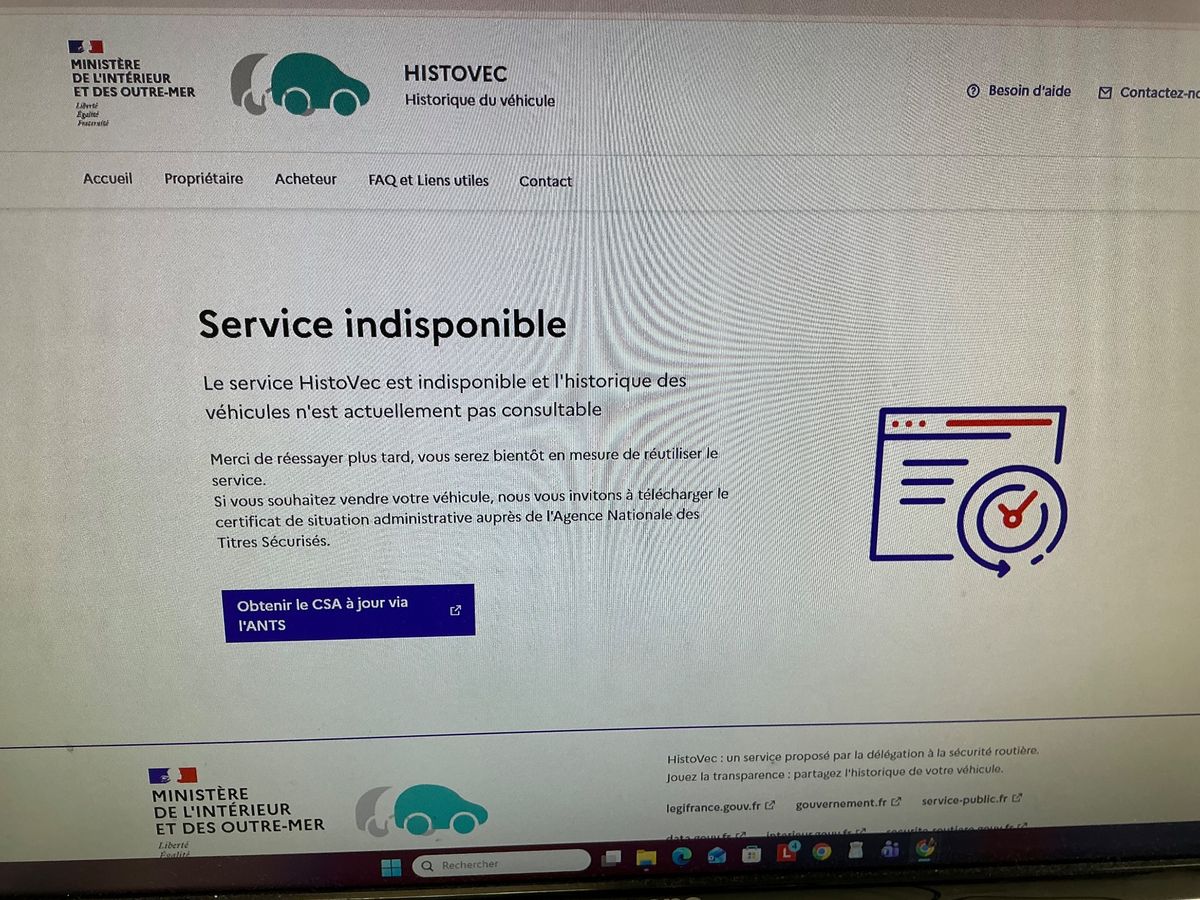The height and width of the screenshot is (900, 1200).
Task: Open Besoin d'aide help link
Action: click(x=1019, y=91)
